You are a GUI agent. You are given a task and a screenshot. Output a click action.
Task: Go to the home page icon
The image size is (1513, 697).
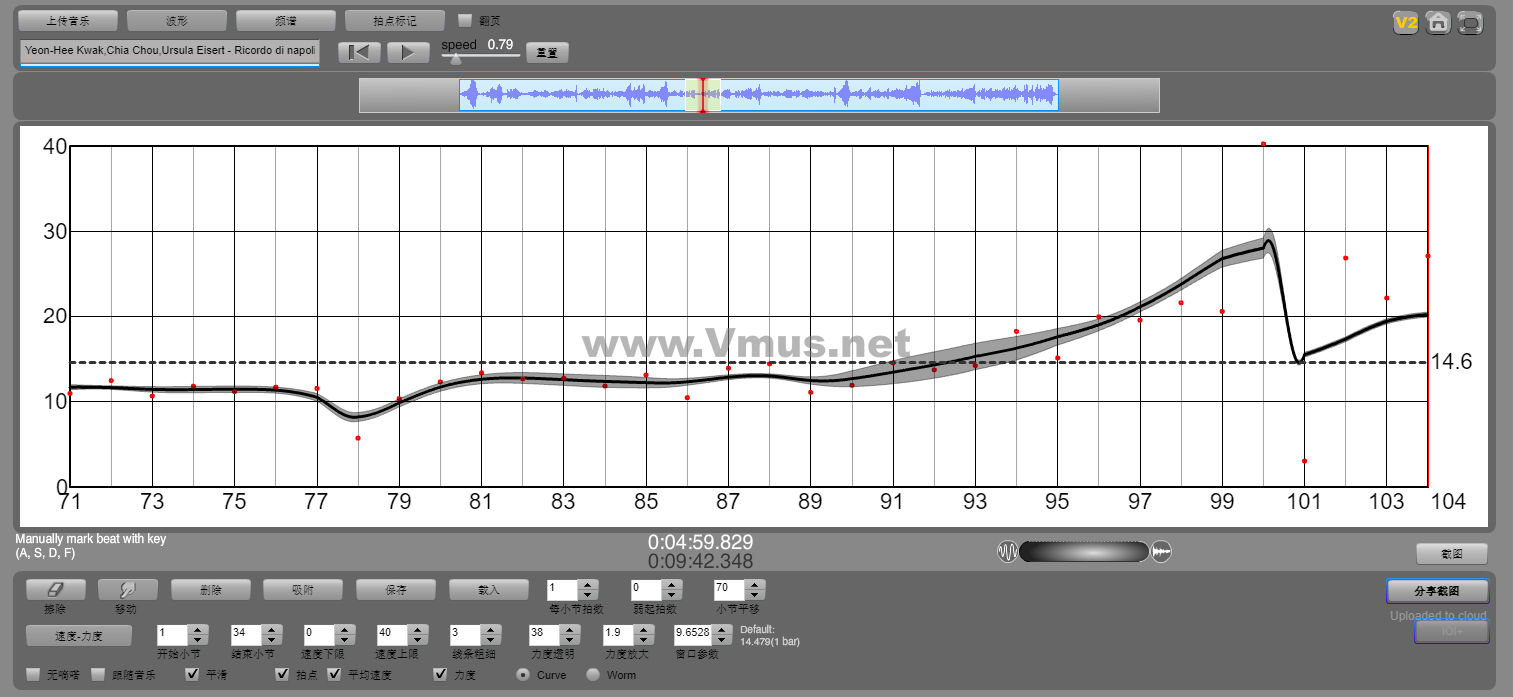click(x=1438, y=22)
